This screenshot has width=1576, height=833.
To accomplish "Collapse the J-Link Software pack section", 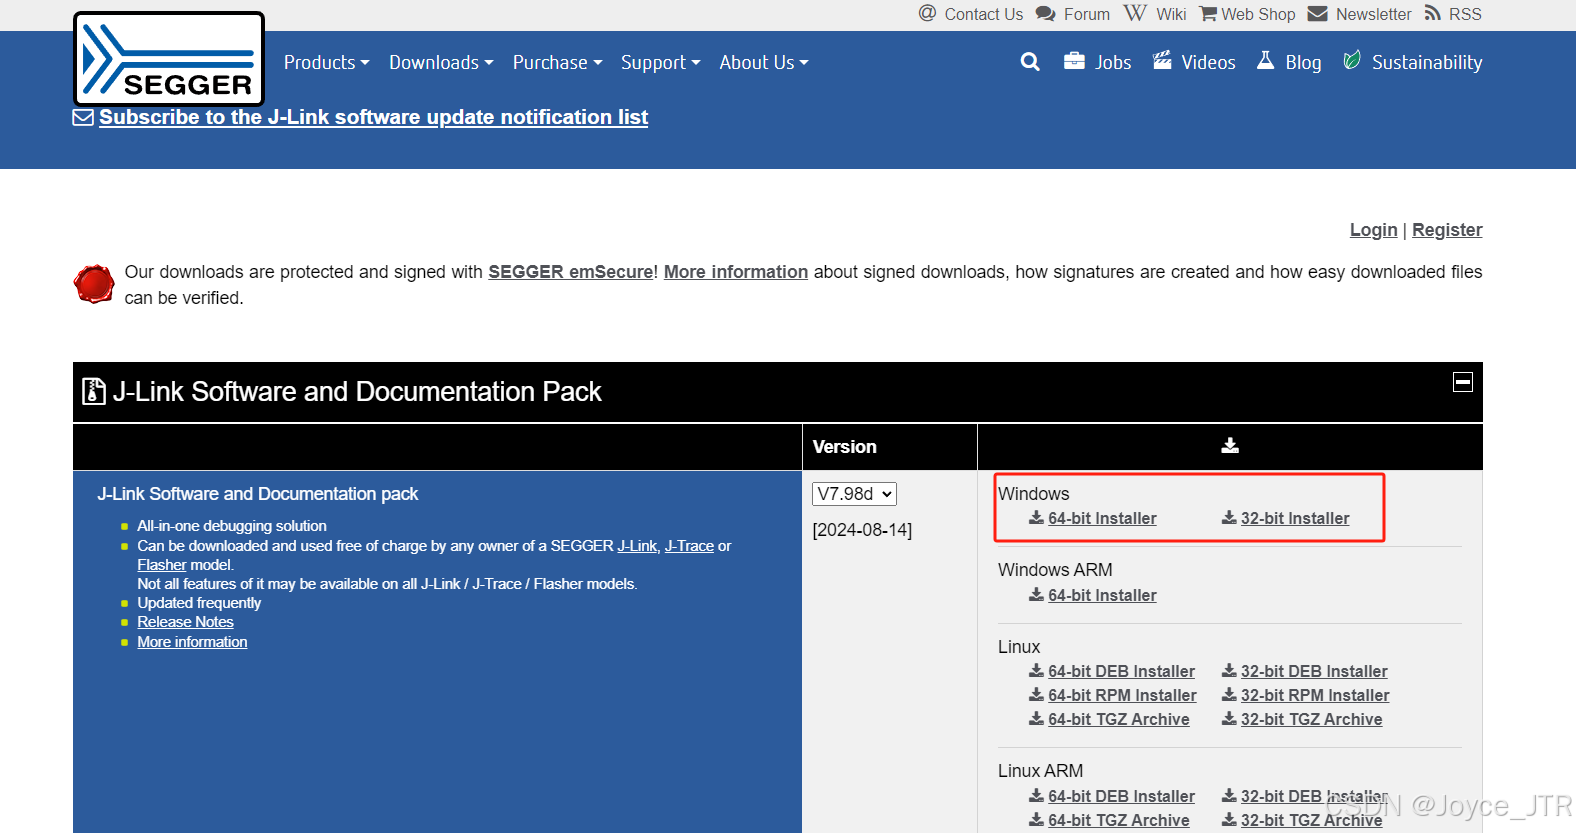I will pos(1462,382).
